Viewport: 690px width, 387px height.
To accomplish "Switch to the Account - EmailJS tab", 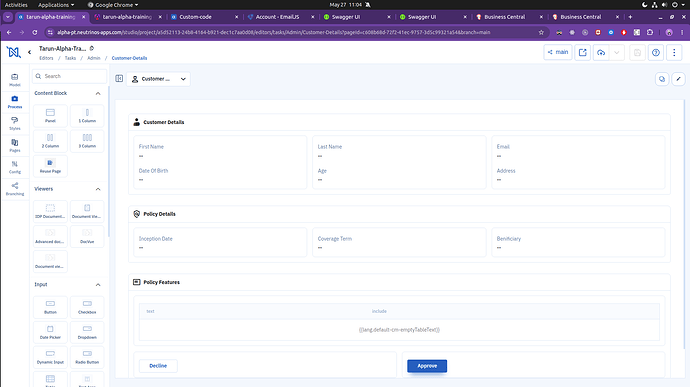I will point(280,17).
